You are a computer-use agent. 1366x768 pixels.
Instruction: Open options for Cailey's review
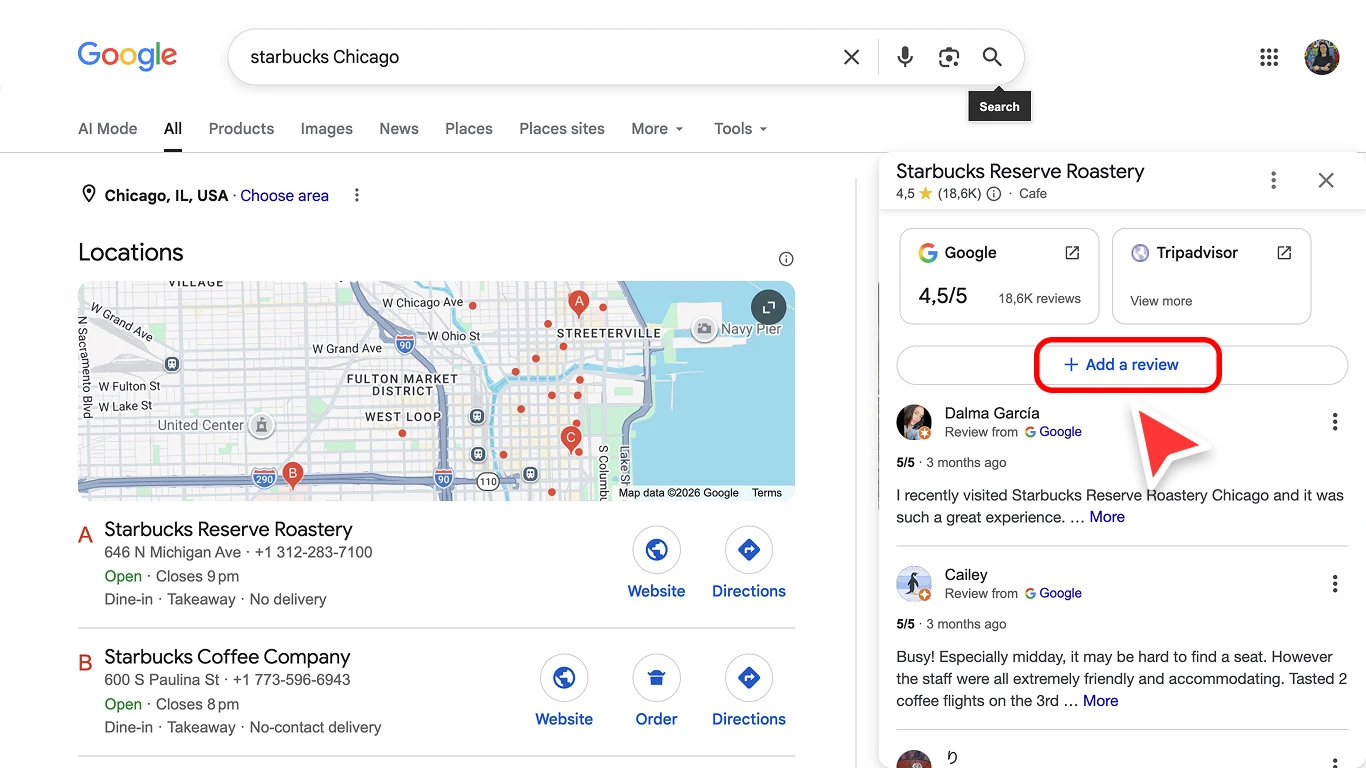[x=1335, y=584]
